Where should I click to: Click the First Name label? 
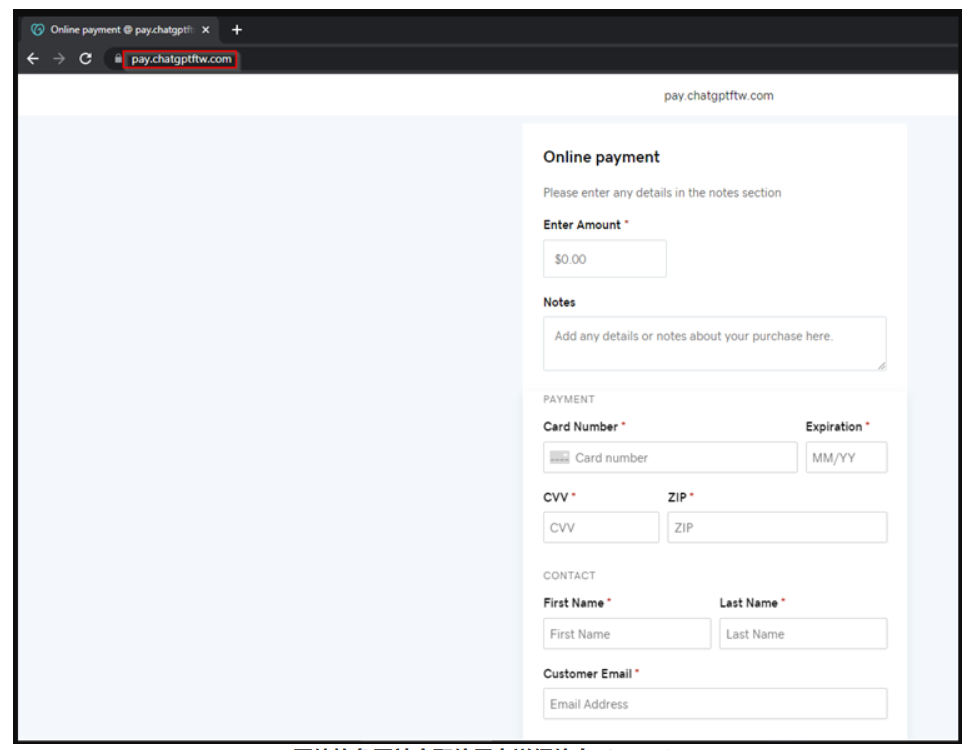[x=573, y=603]
